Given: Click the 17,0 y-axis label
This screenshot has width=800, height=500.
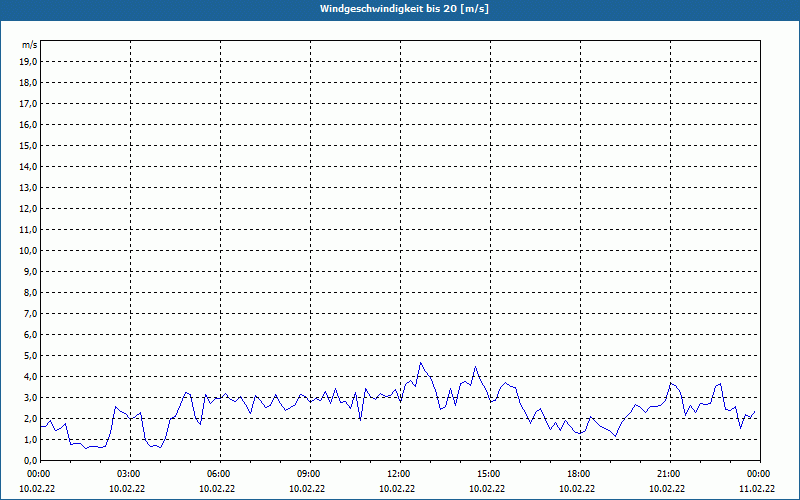Looking at the screenshot, I should pyautogui.click(x=28, y=104).
